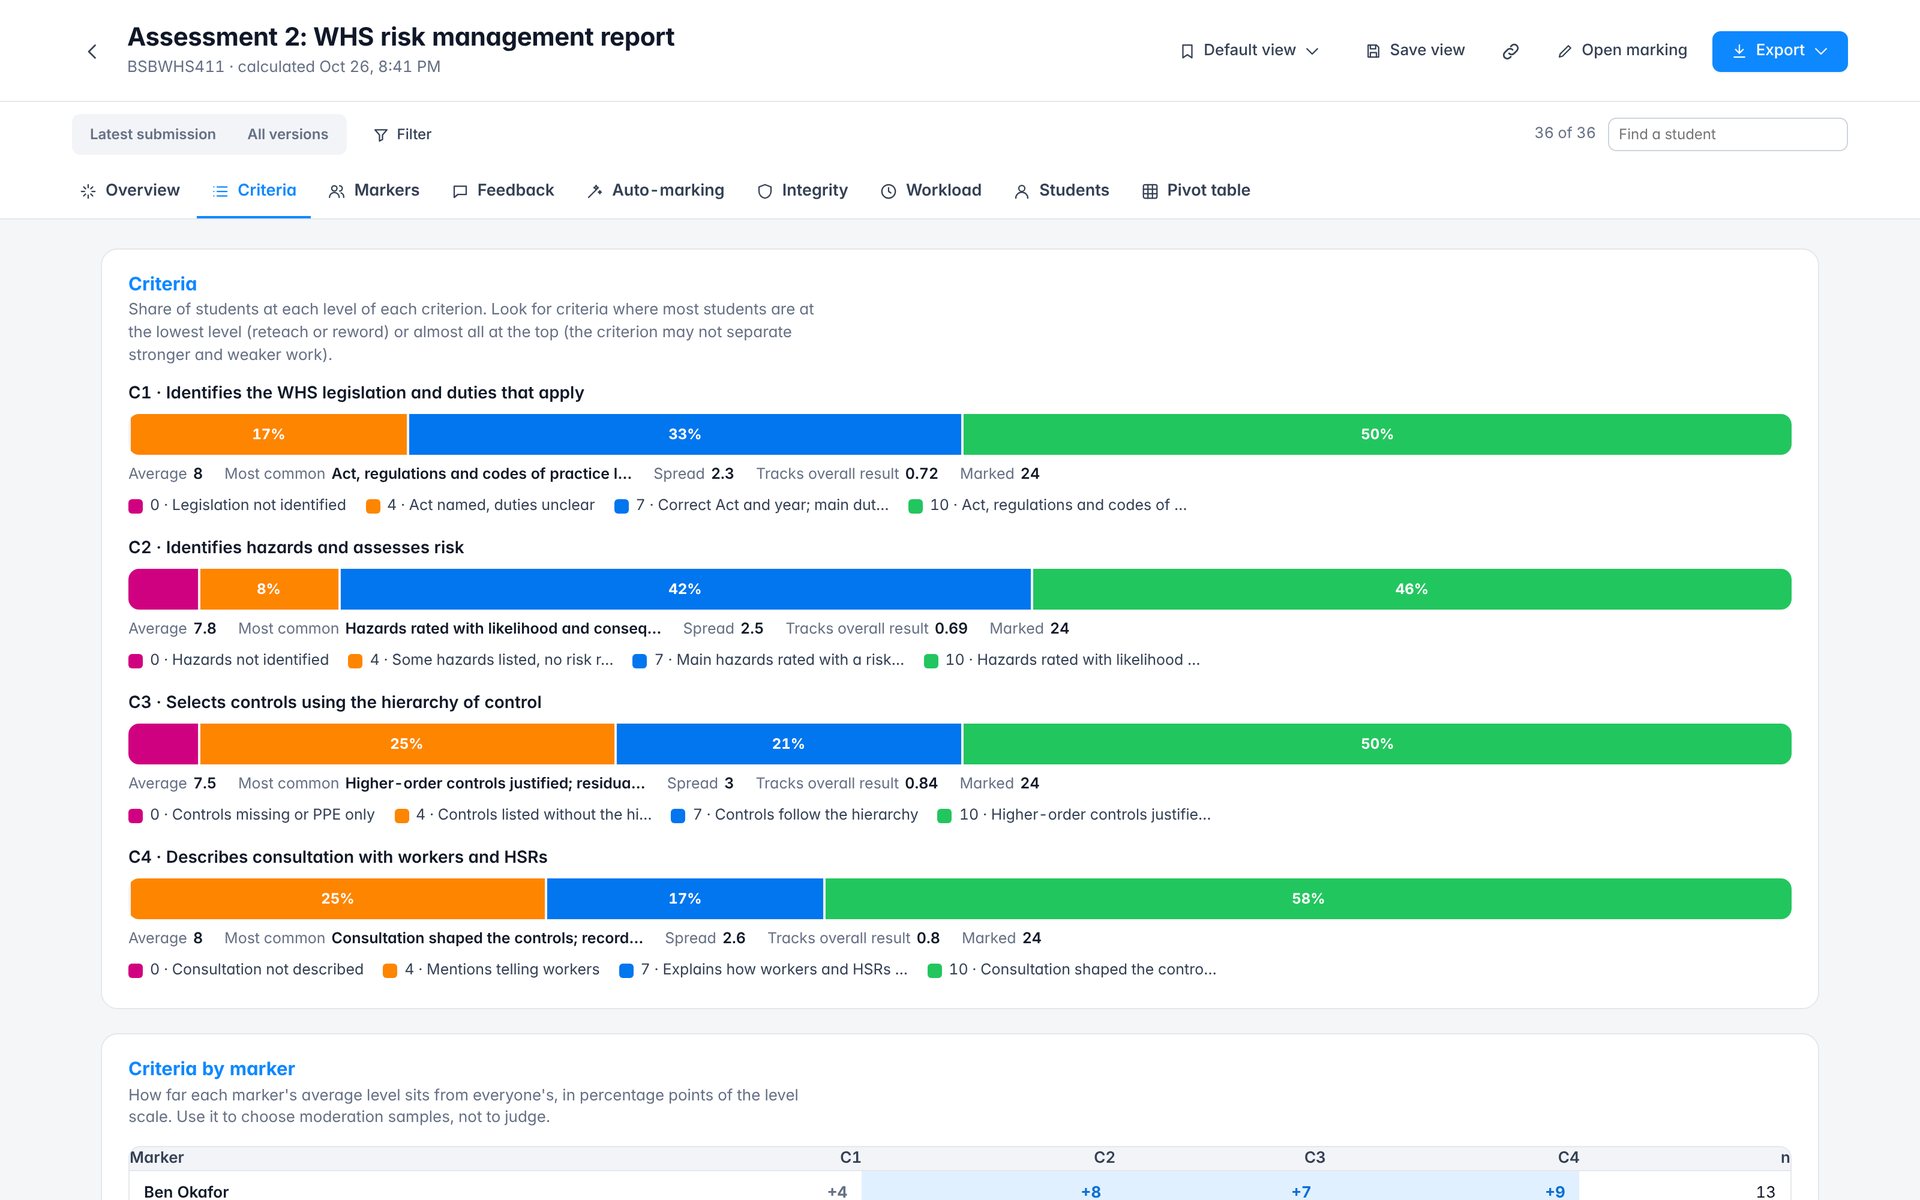Click C1 orange 17% bar segment
The image size is (1920, 1200).
268,434
